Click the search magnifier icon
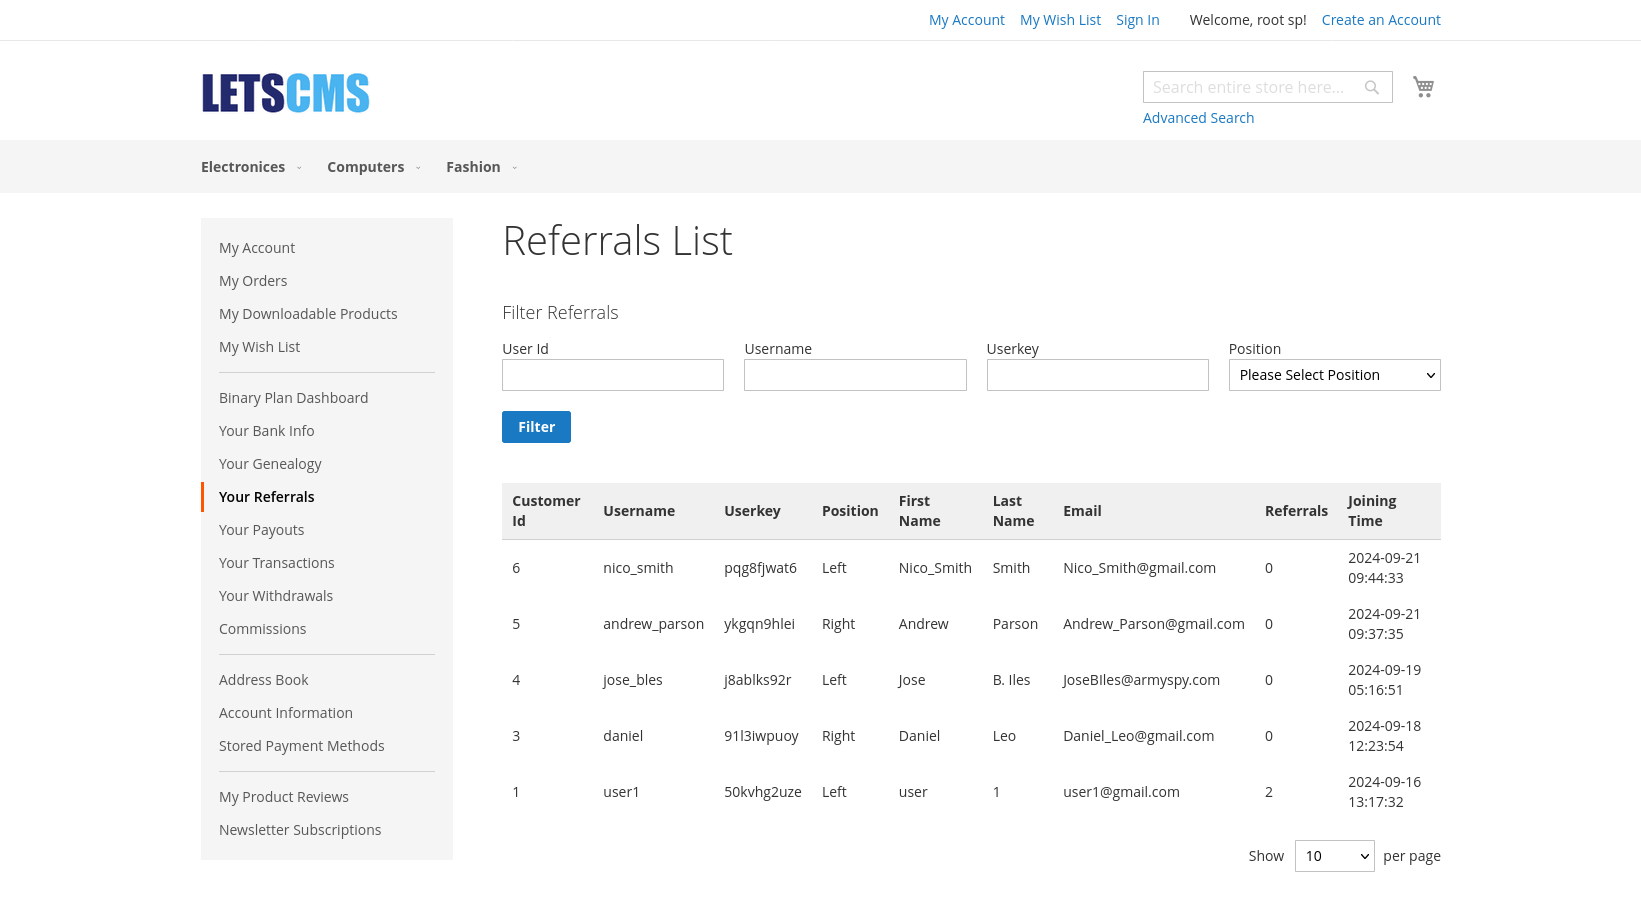 point(1371,87)
